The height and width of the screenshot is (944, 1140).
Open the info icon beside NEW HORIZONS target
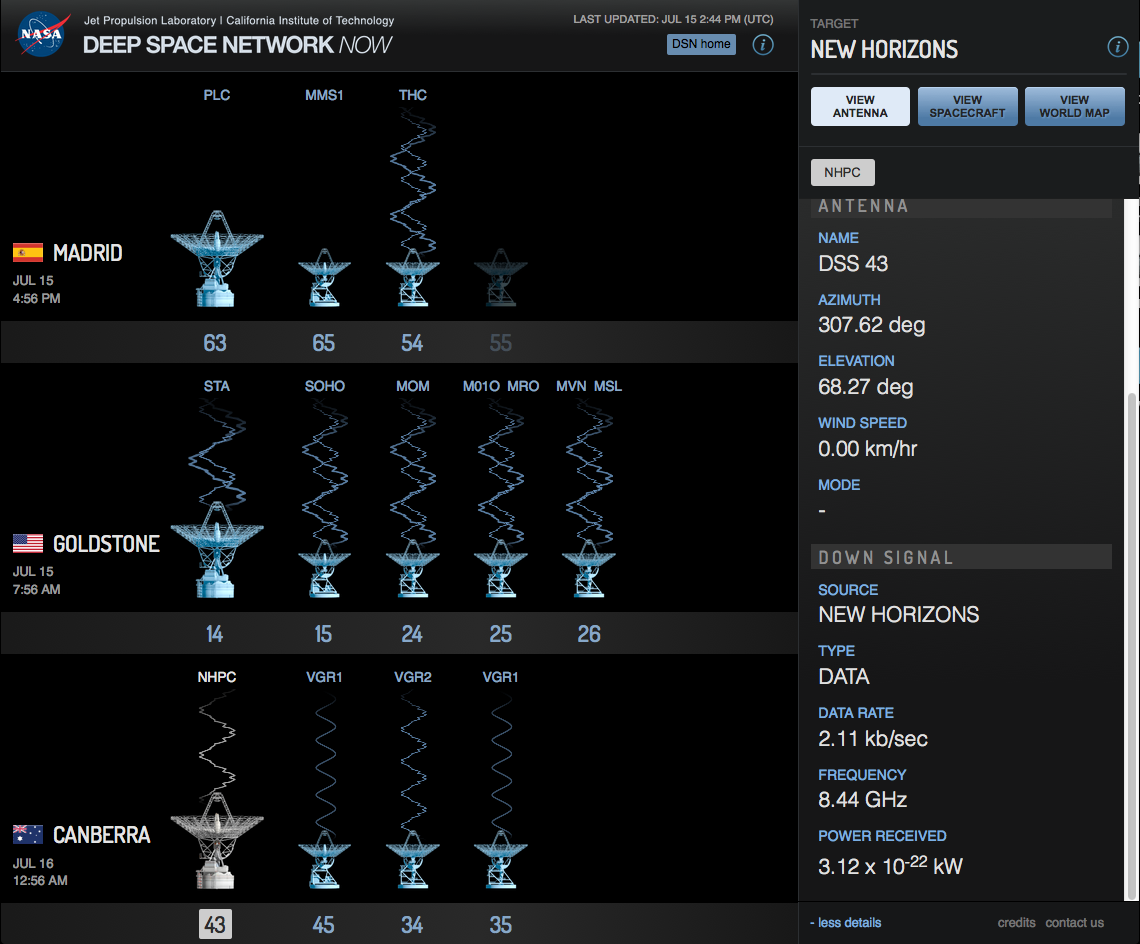(1117, 47)
